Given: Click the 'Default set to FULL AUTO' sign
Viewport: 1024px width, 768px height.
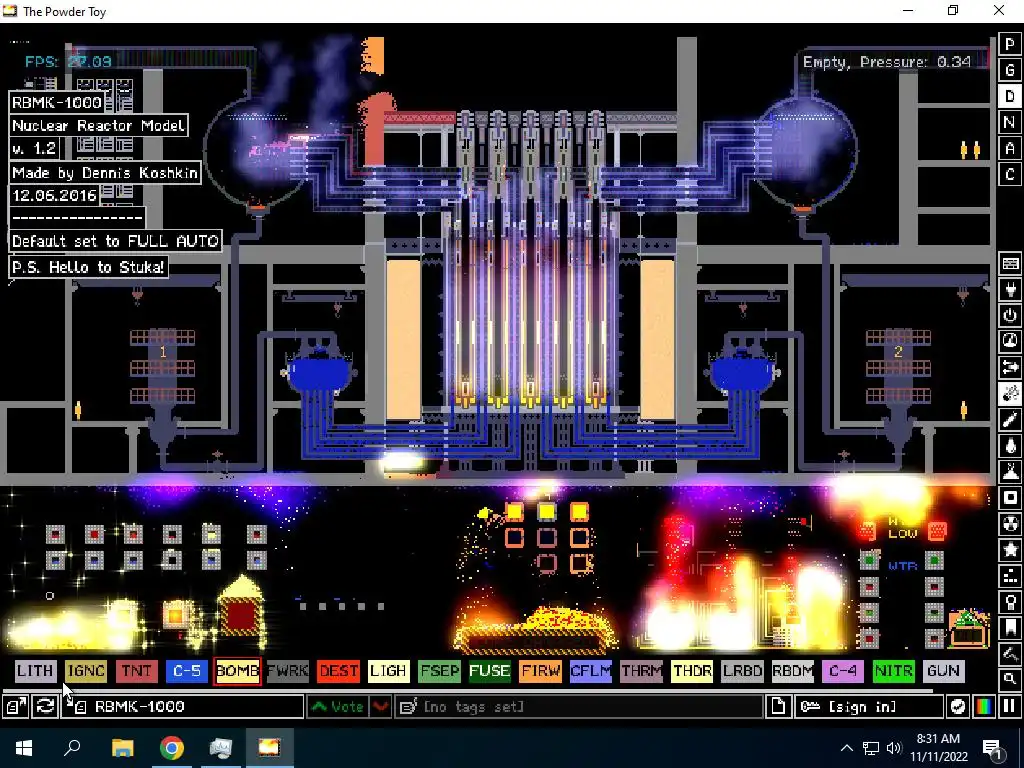Looking at the screenshot, I should coord(115,241).
